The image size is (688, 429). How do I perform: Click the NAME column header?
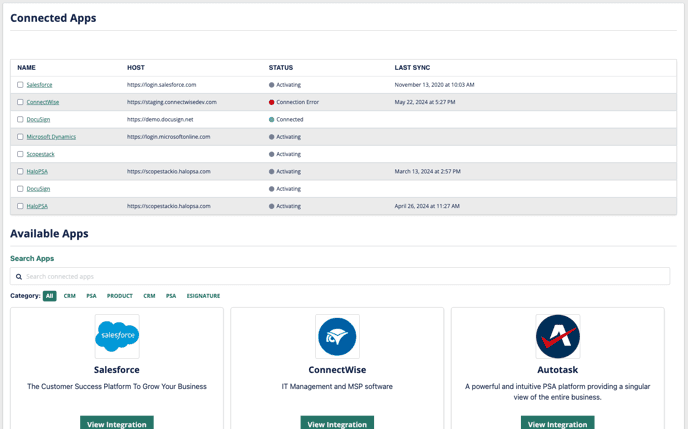[x=26, y=68]
